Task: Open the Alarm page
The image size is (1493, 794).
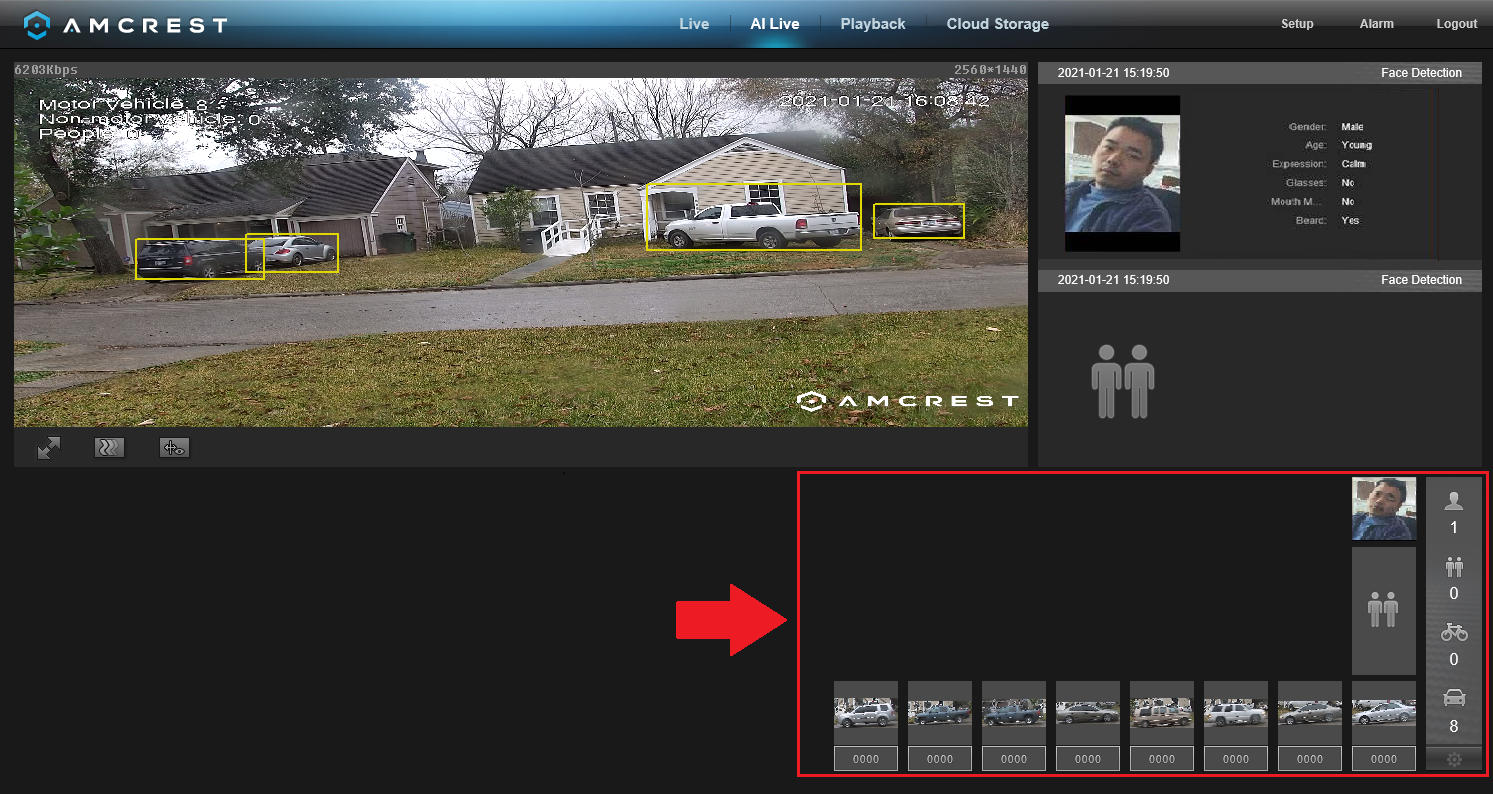Action: click(x=1376, y=24)
